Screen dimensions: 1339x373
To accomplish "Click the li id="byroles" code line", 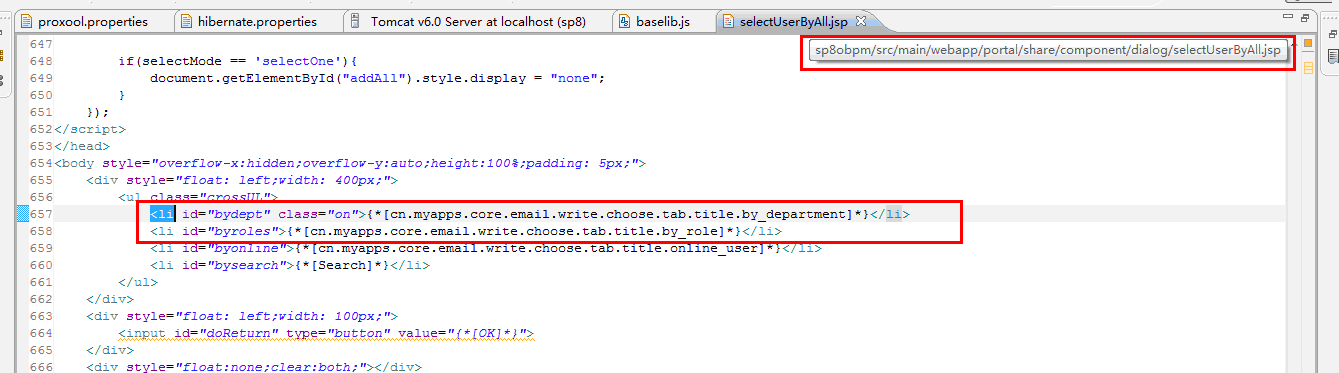I will point(466,231).
